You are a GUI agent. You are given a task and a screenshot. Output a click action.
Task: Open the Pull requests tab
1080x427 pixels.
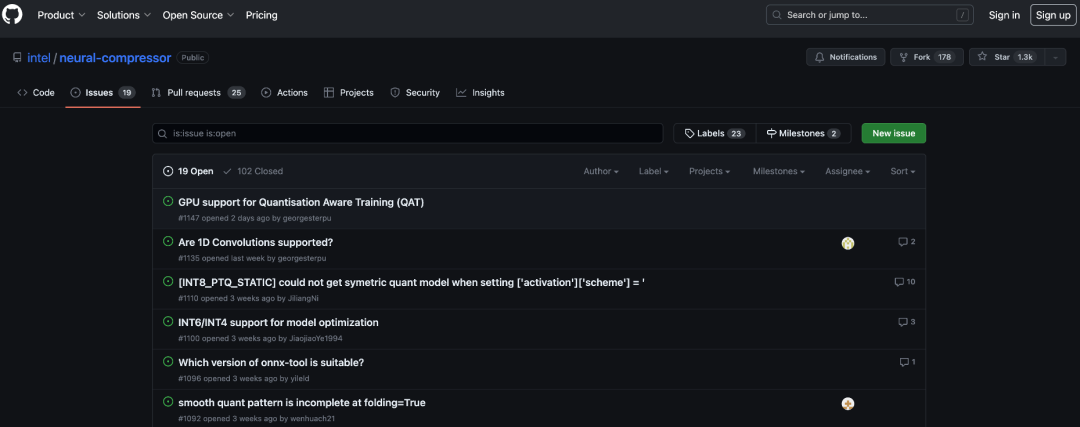point(198,92)
